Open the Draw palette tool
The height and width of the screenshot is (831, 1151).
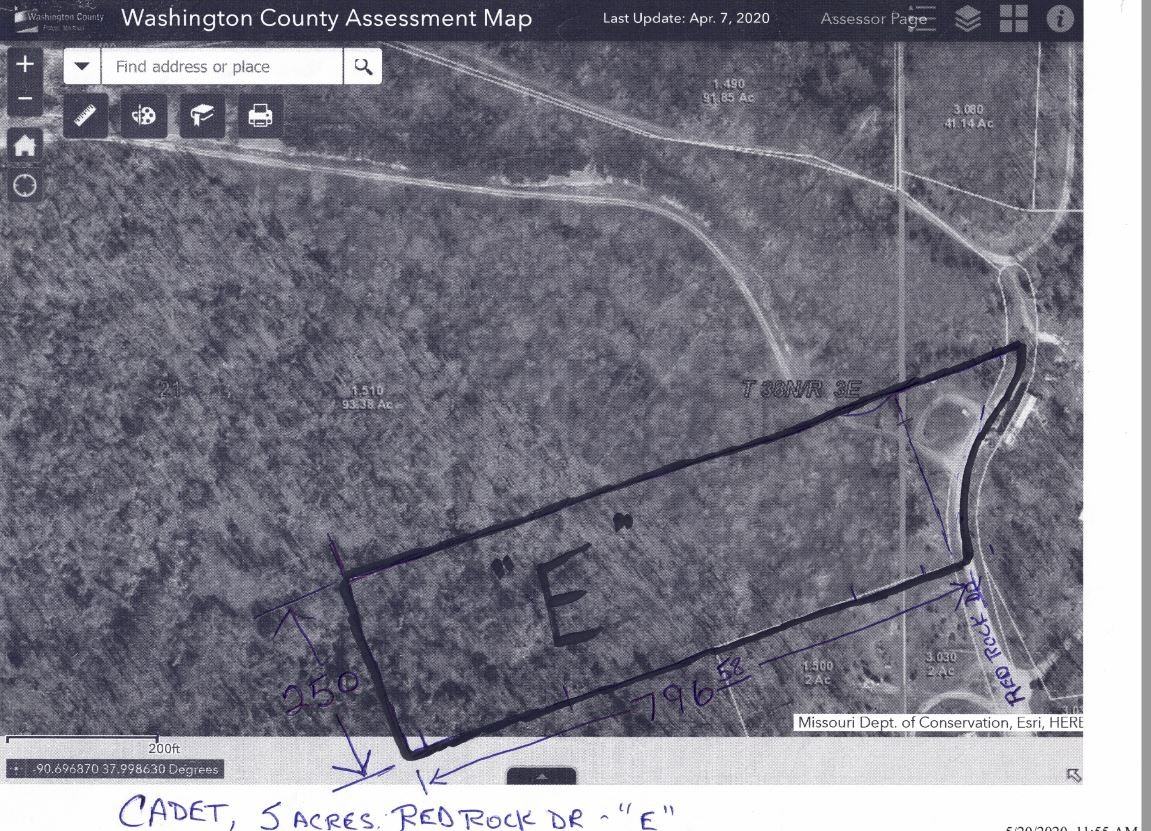pos(144,117)
